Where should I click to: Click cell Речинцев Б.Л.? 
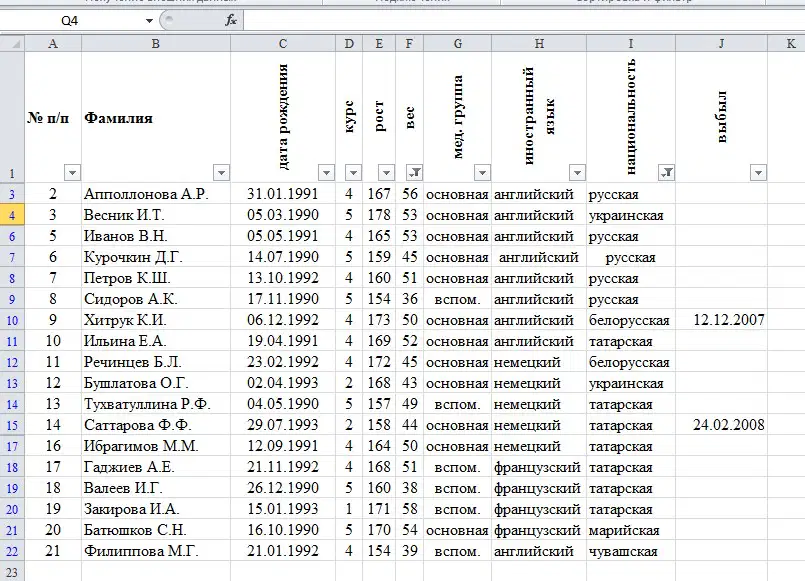click(x=156, y=362)
